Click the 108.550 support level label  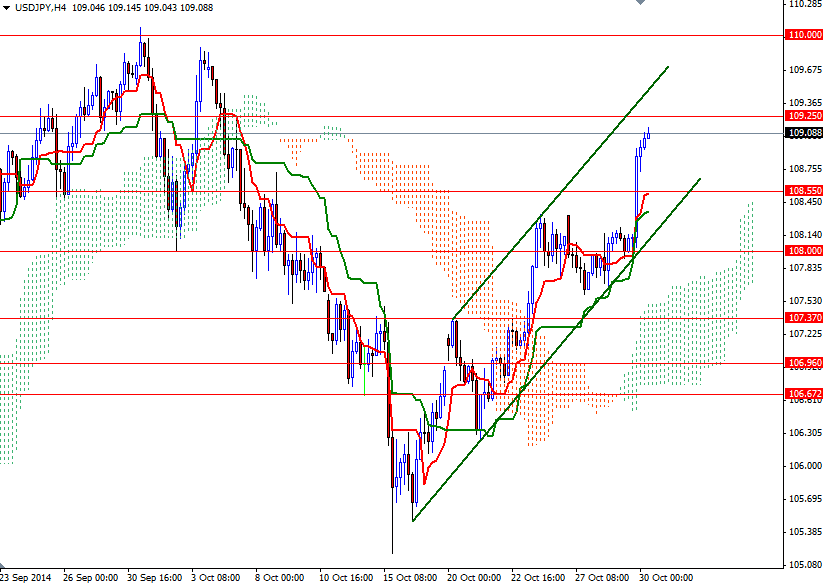pos(800,189)
